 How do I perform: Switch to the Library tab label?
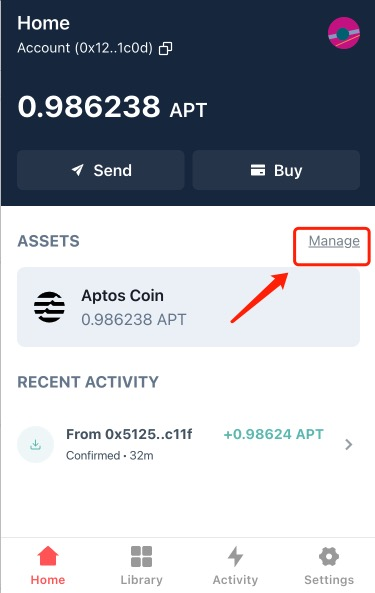tap(141, 580)
